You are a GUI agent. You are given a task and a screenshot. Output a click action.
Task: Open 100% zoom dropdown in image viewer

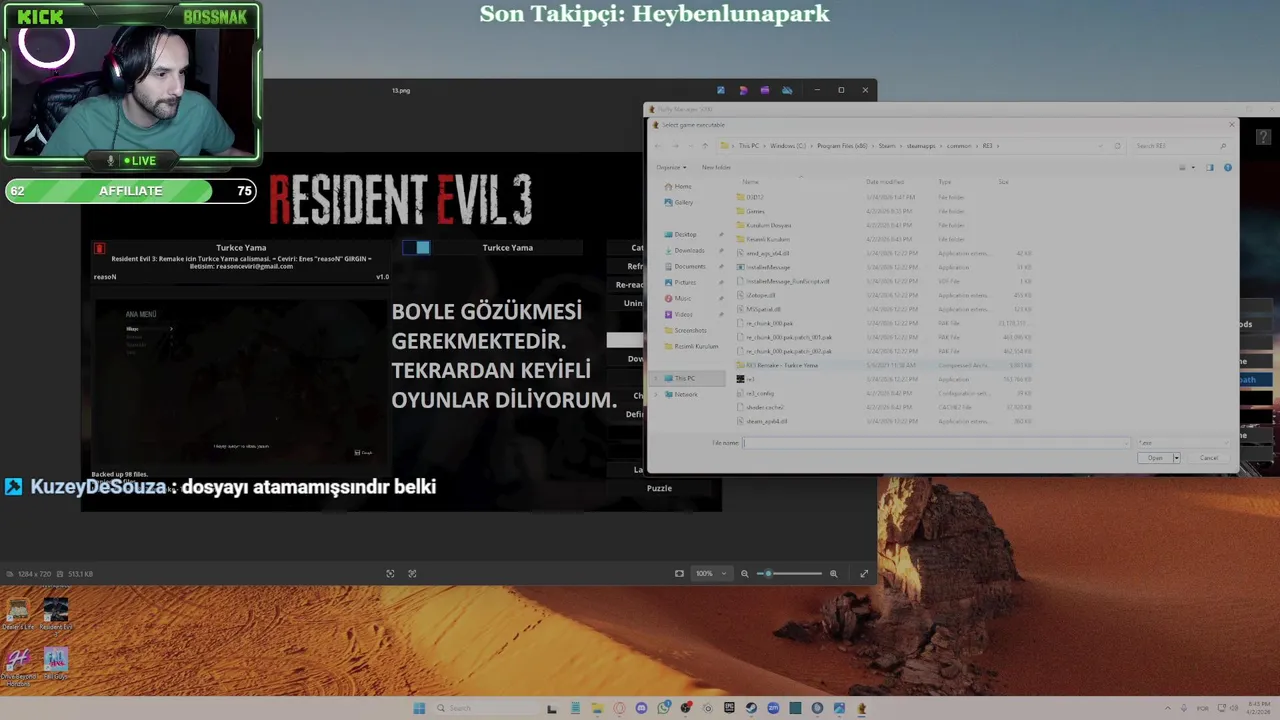[x=711, y=574]
